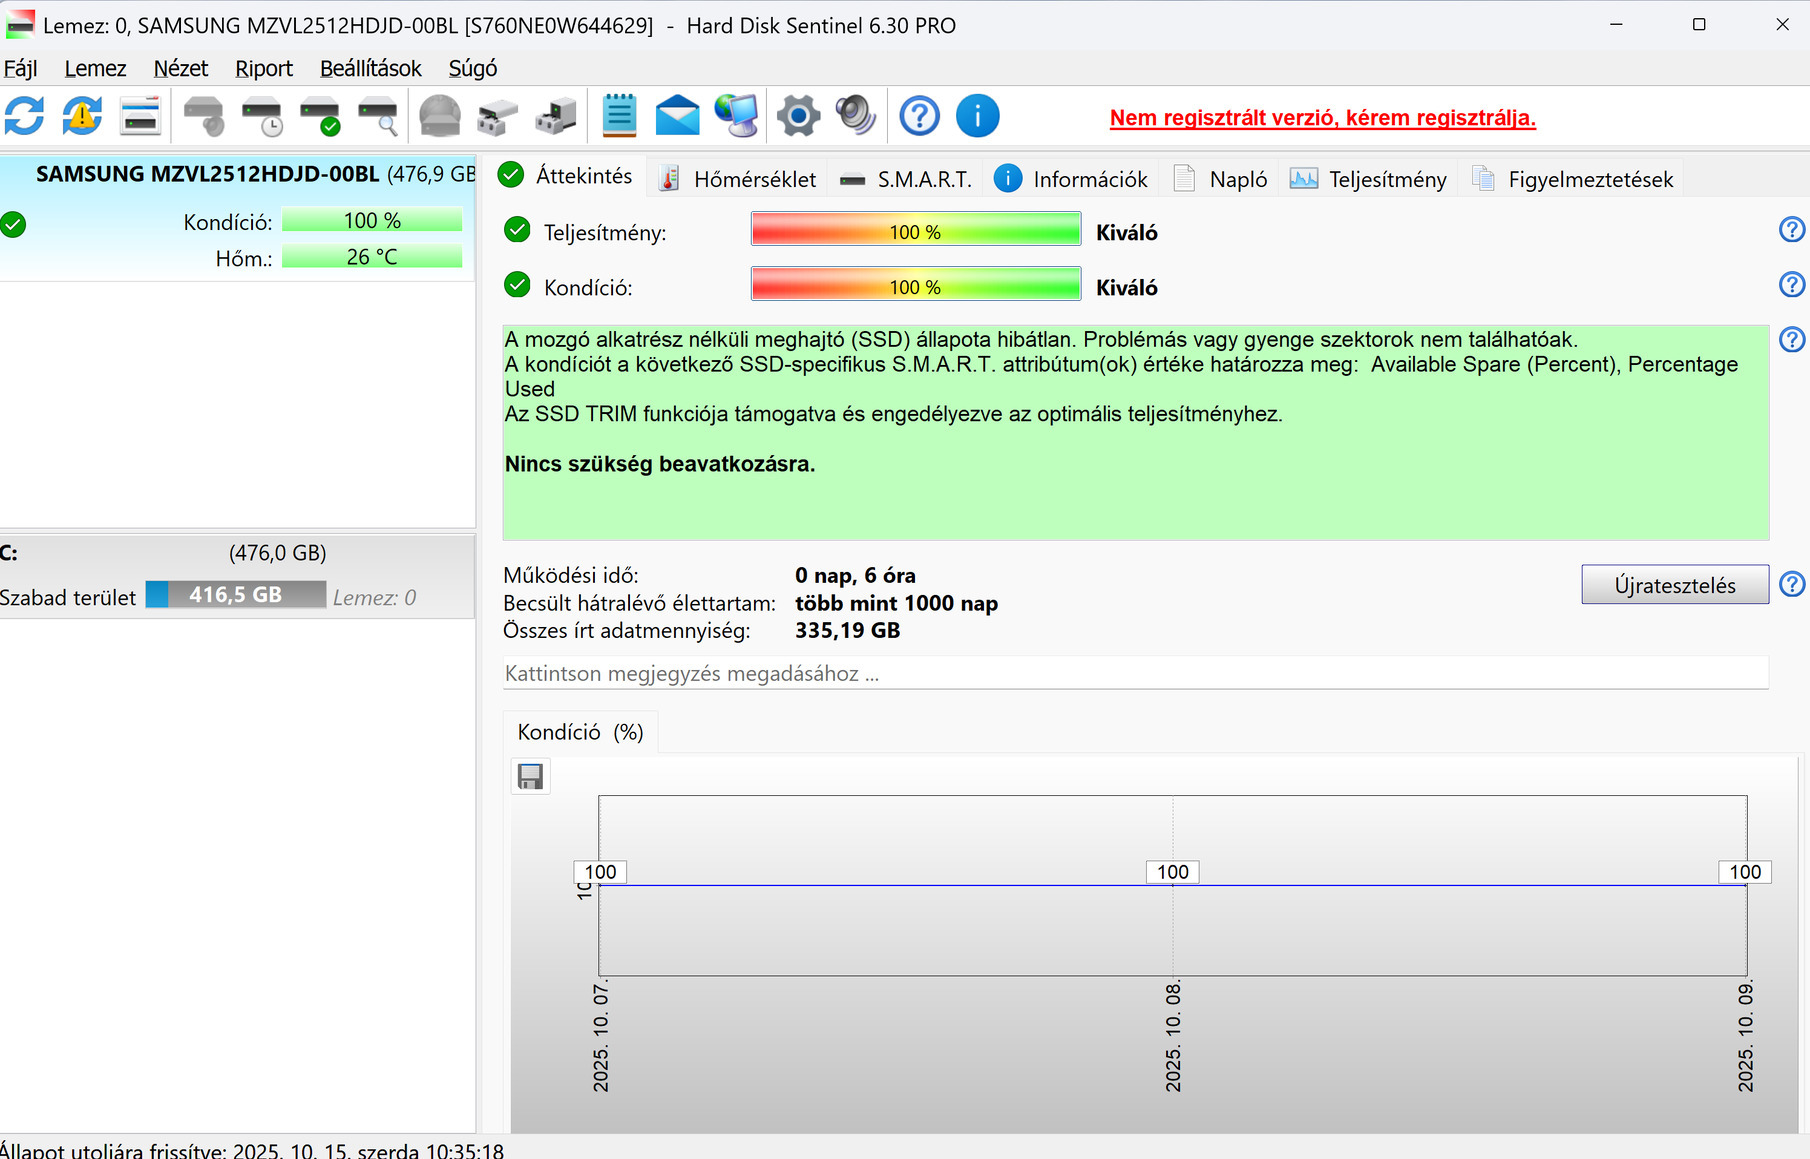Screen dimensions: 1810x1159
Task: Switch to the Információk tab
Action: coord(1071,179)
